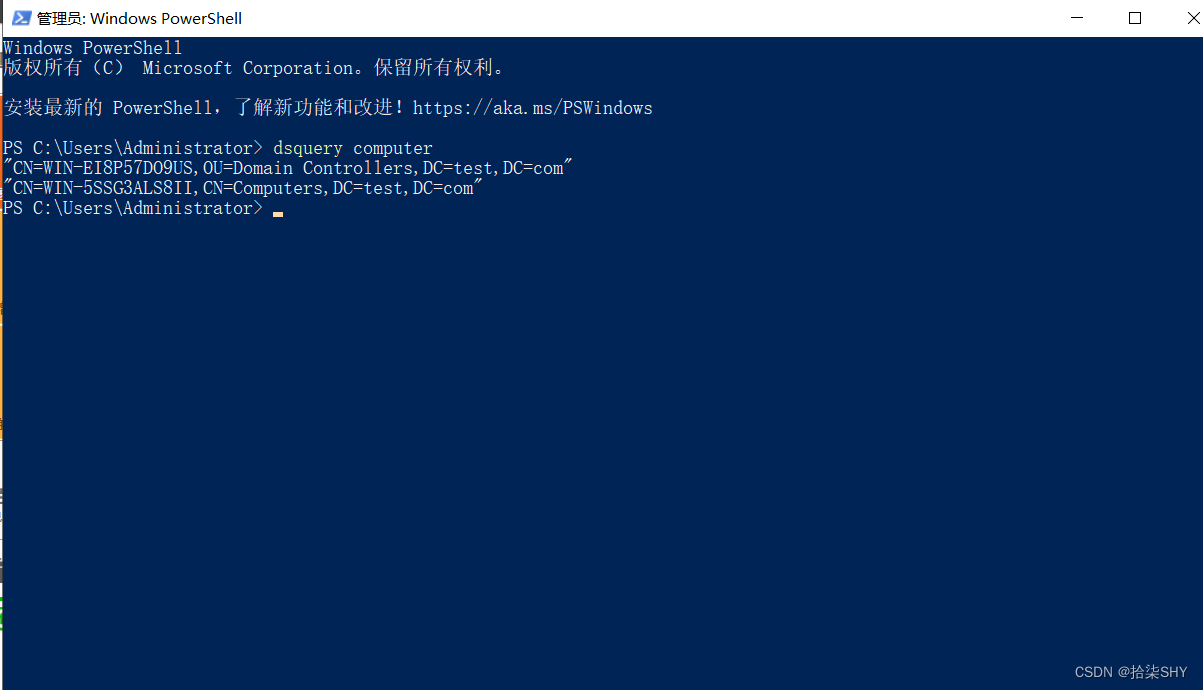Click the last PS C:\Users\Administrator> prompt
The width and height of the screenshot is (1204, 690).
(x=132, y=208)
